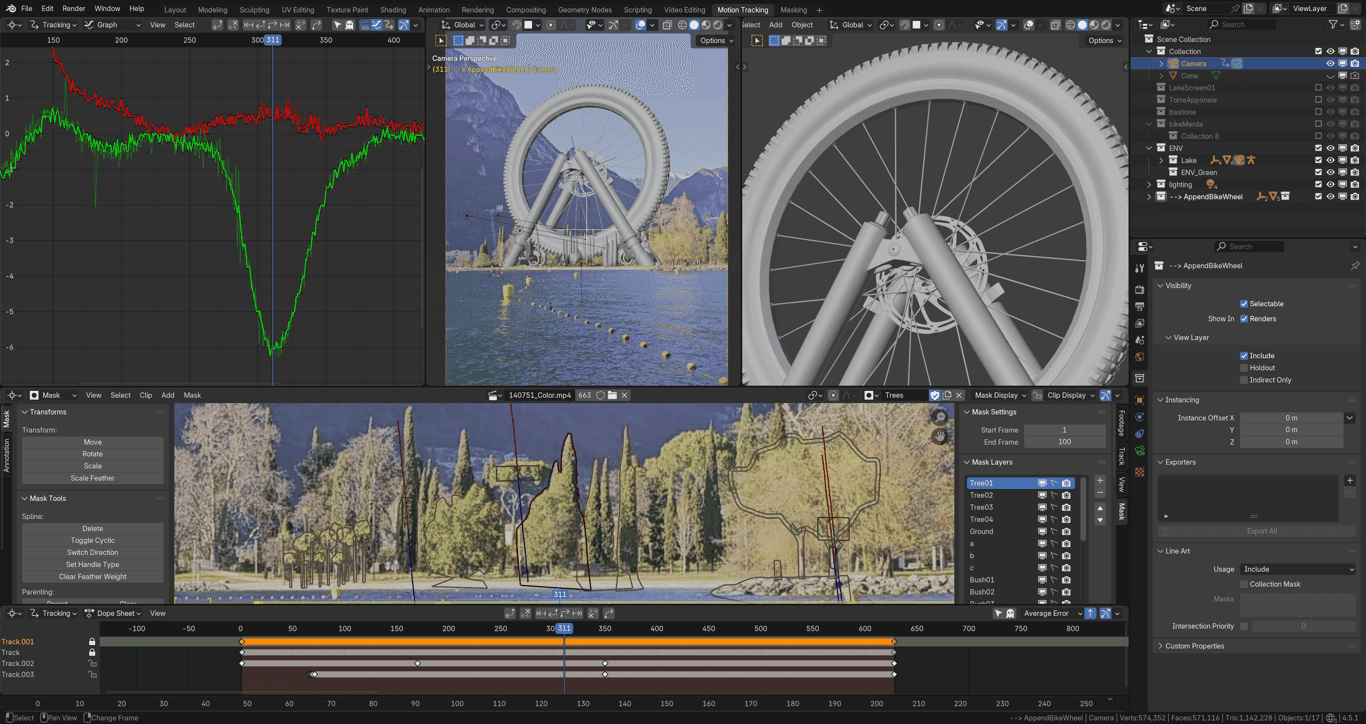This screenshot has height=724, width=1366.
Task: Enable the Collection Mask checkbox
Action: (1244, 584)
